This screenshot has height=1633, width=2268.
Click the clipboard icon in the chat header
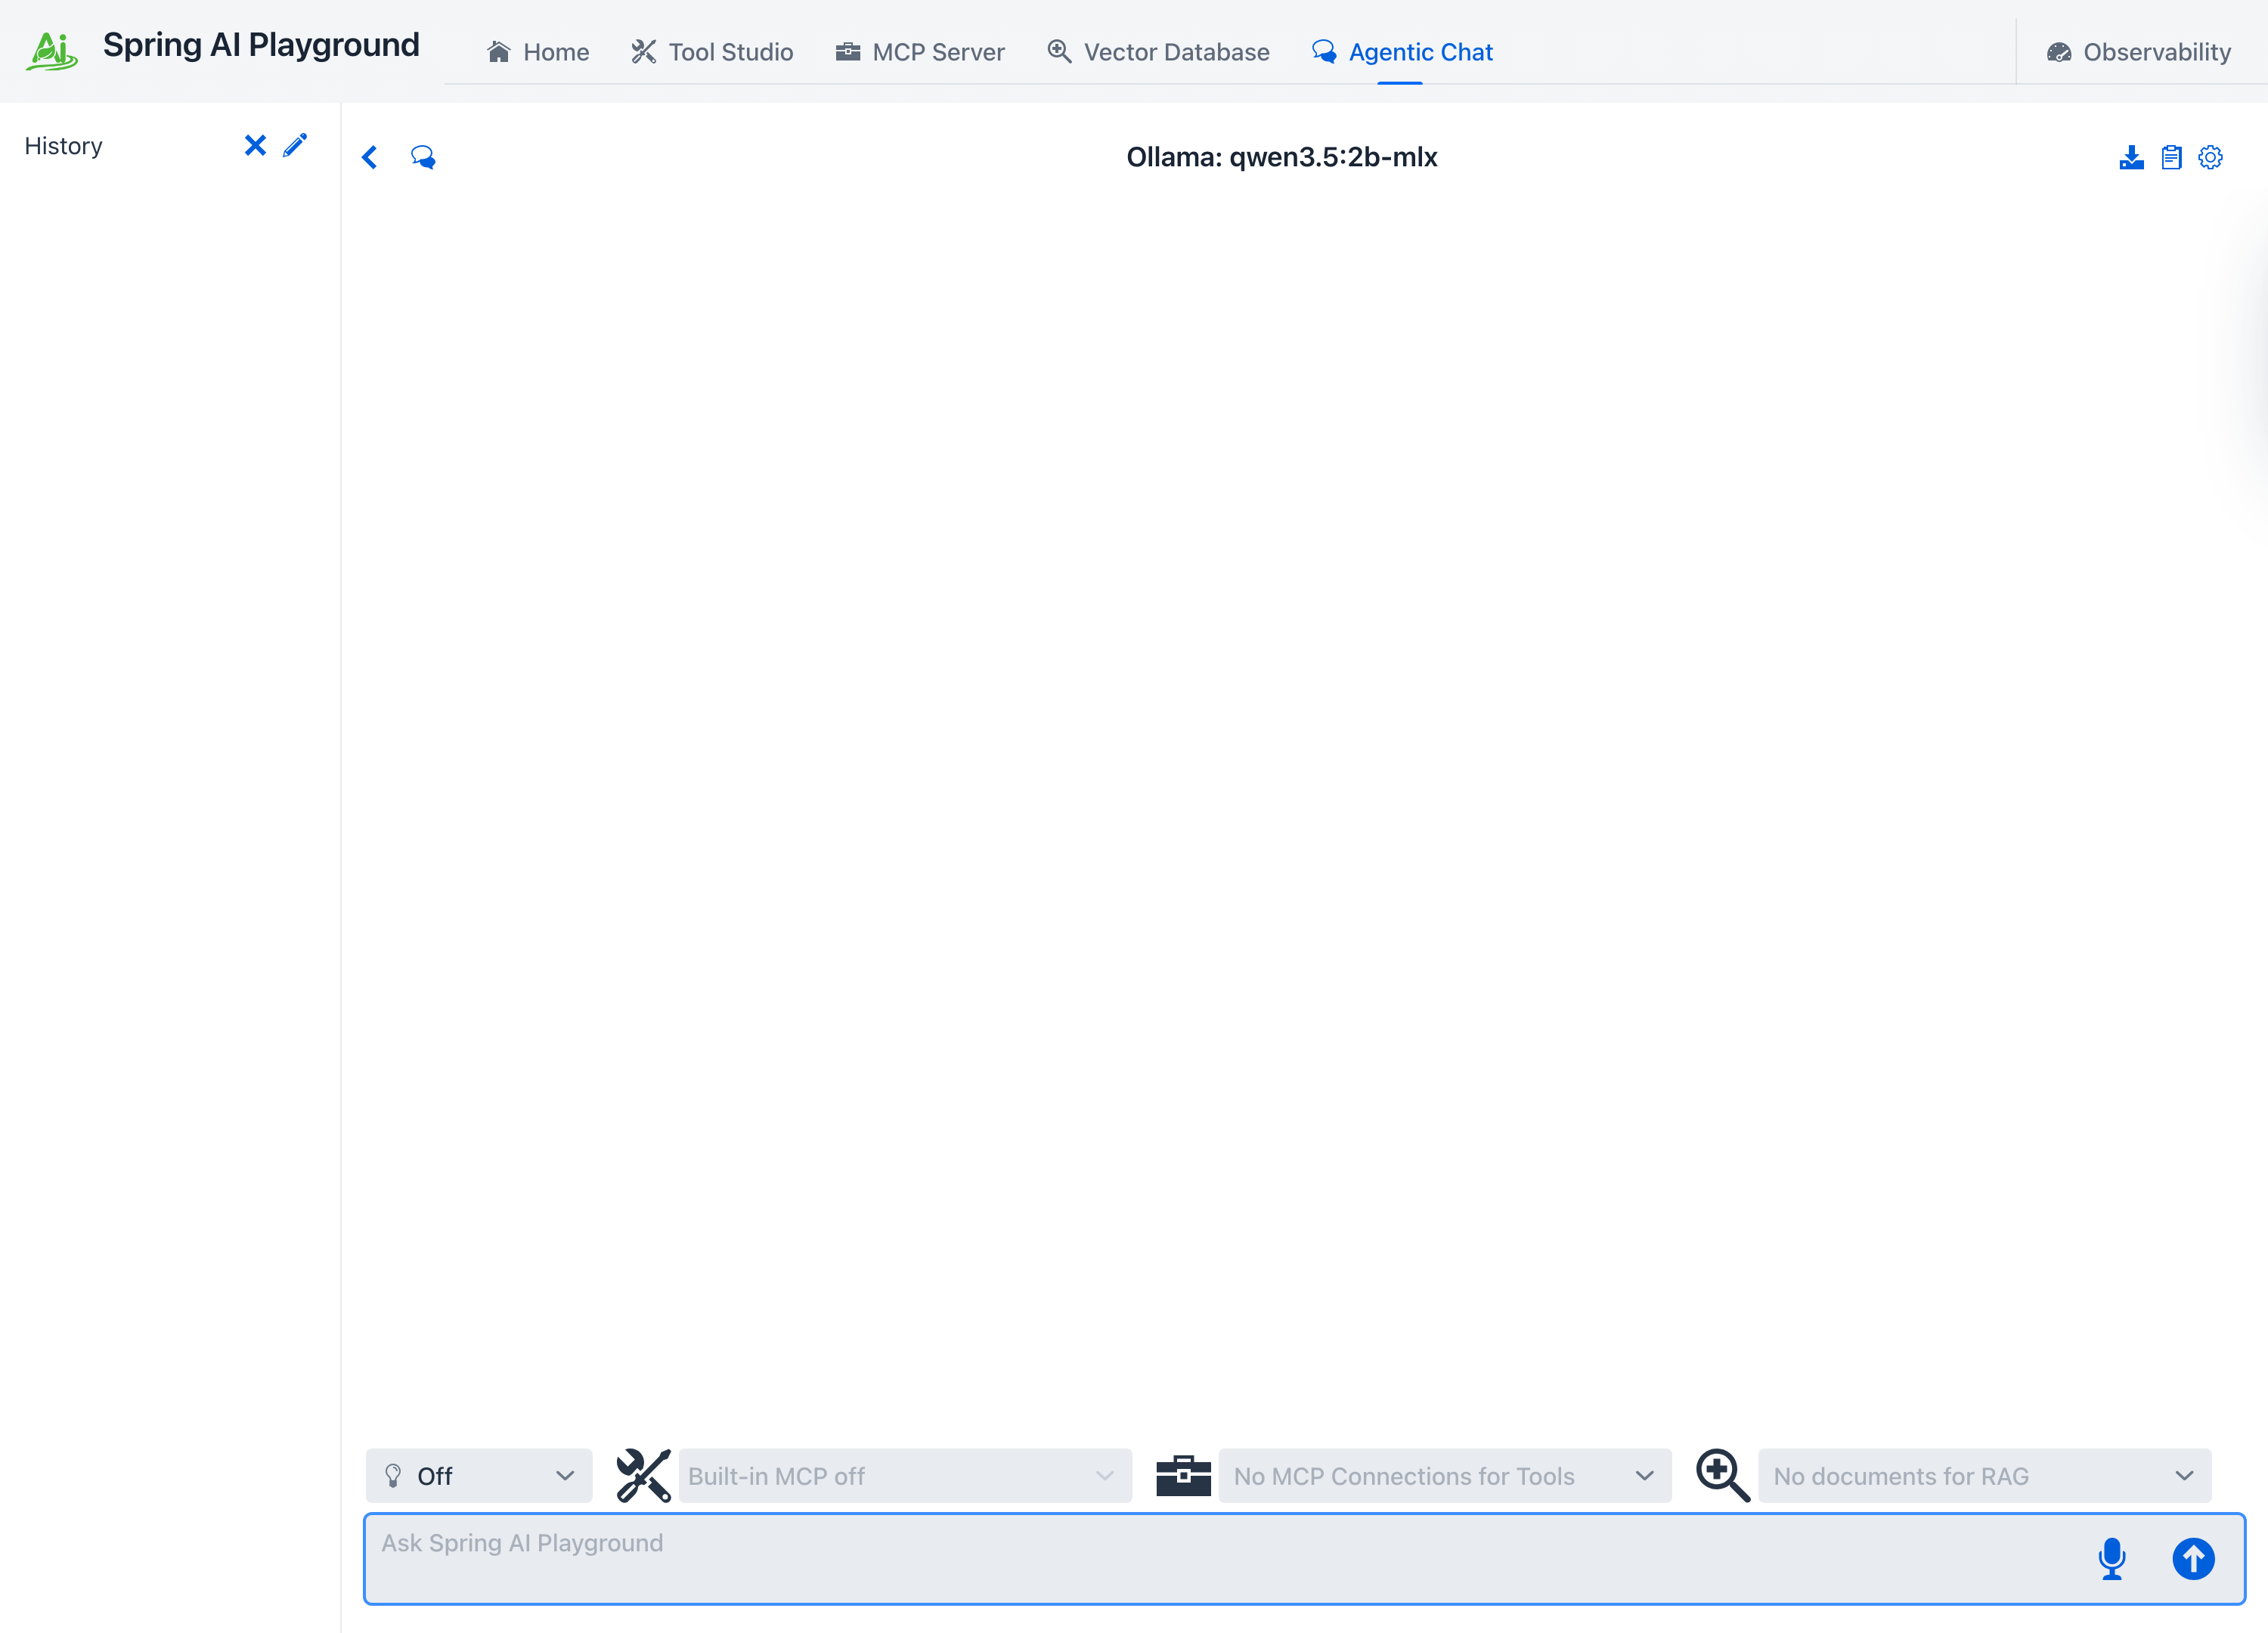coord(2171,157)
